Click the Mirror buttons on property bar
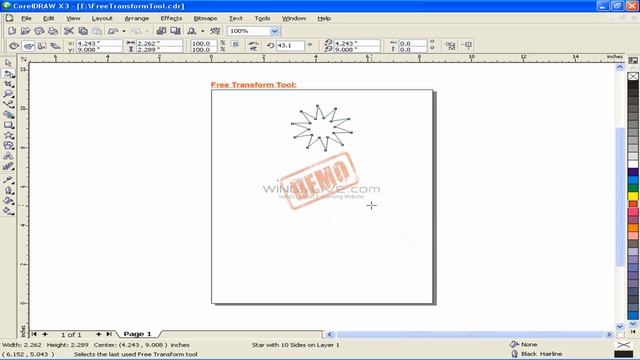 (253, 46)
